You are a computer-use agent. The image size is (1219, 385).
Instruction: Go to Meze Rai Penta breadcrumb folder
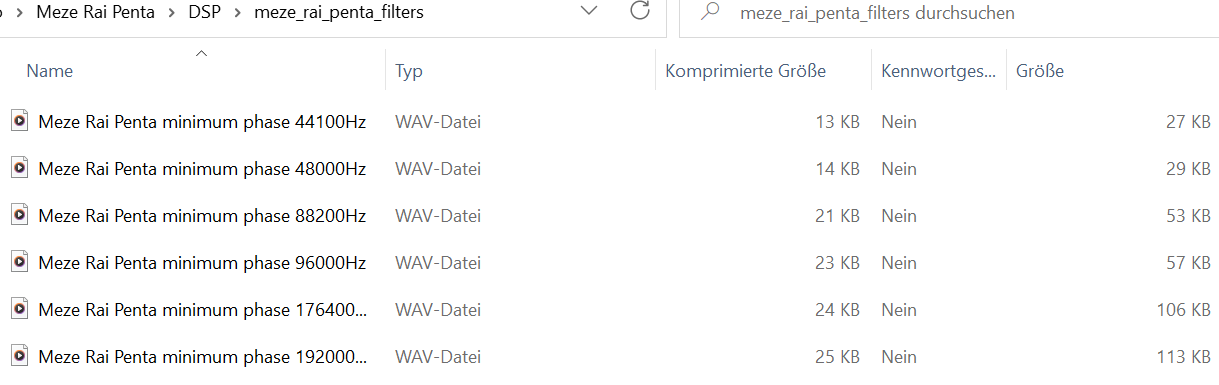click(95, 13)
